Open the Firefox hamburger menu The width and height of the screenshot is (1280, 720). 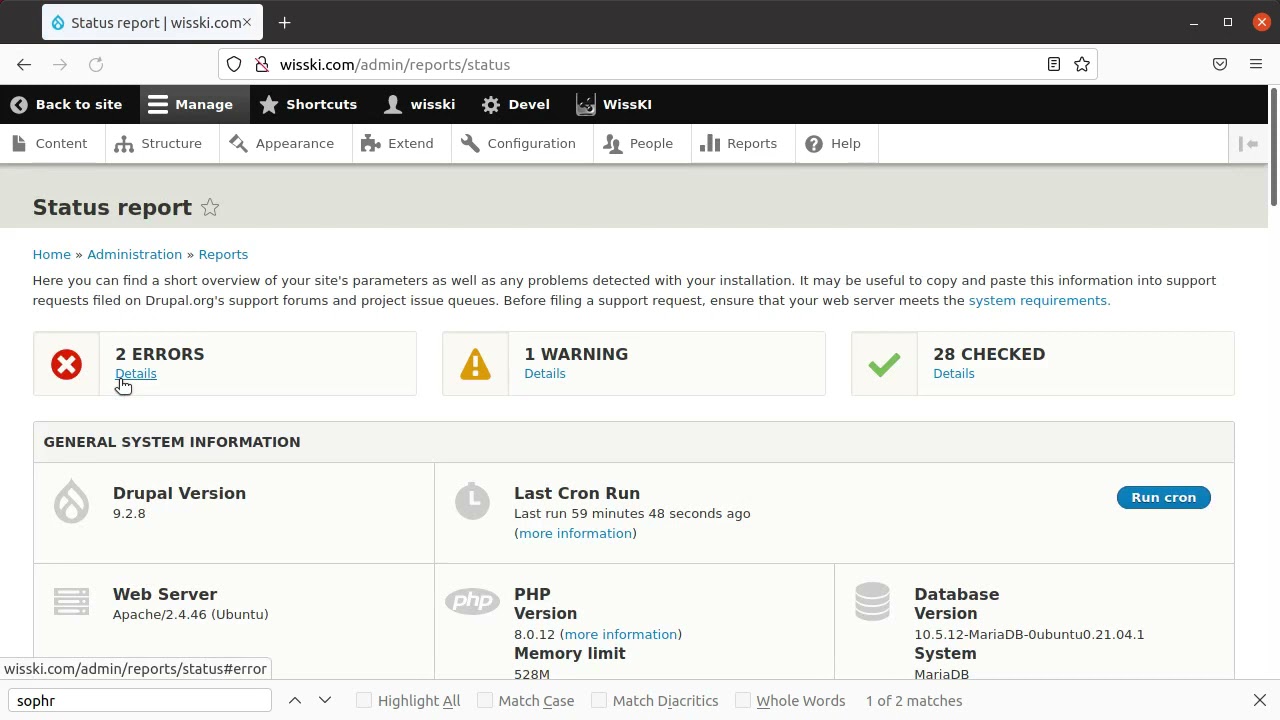click(x=1256, y=65)
